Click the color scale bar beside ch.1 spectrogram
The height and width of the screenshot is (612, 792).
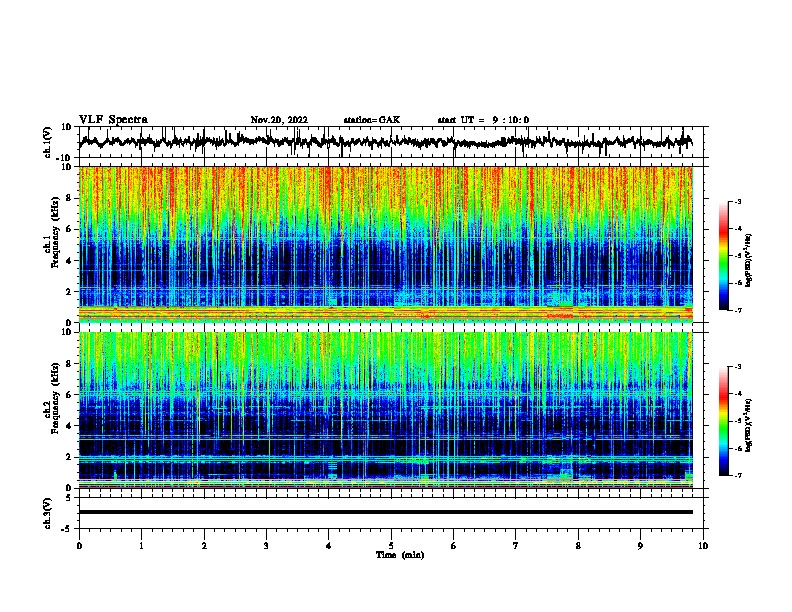[x=724, y=256]
